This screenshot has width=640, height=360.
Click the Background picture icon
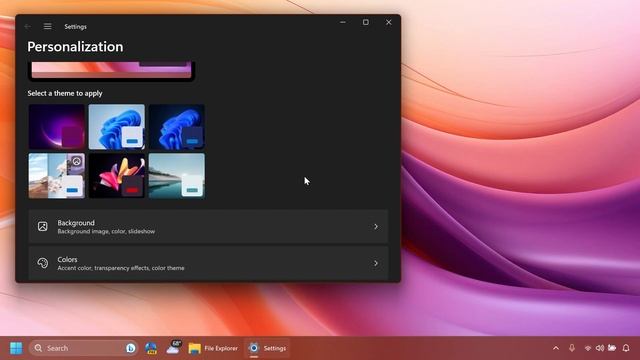[x=42, y=227]
